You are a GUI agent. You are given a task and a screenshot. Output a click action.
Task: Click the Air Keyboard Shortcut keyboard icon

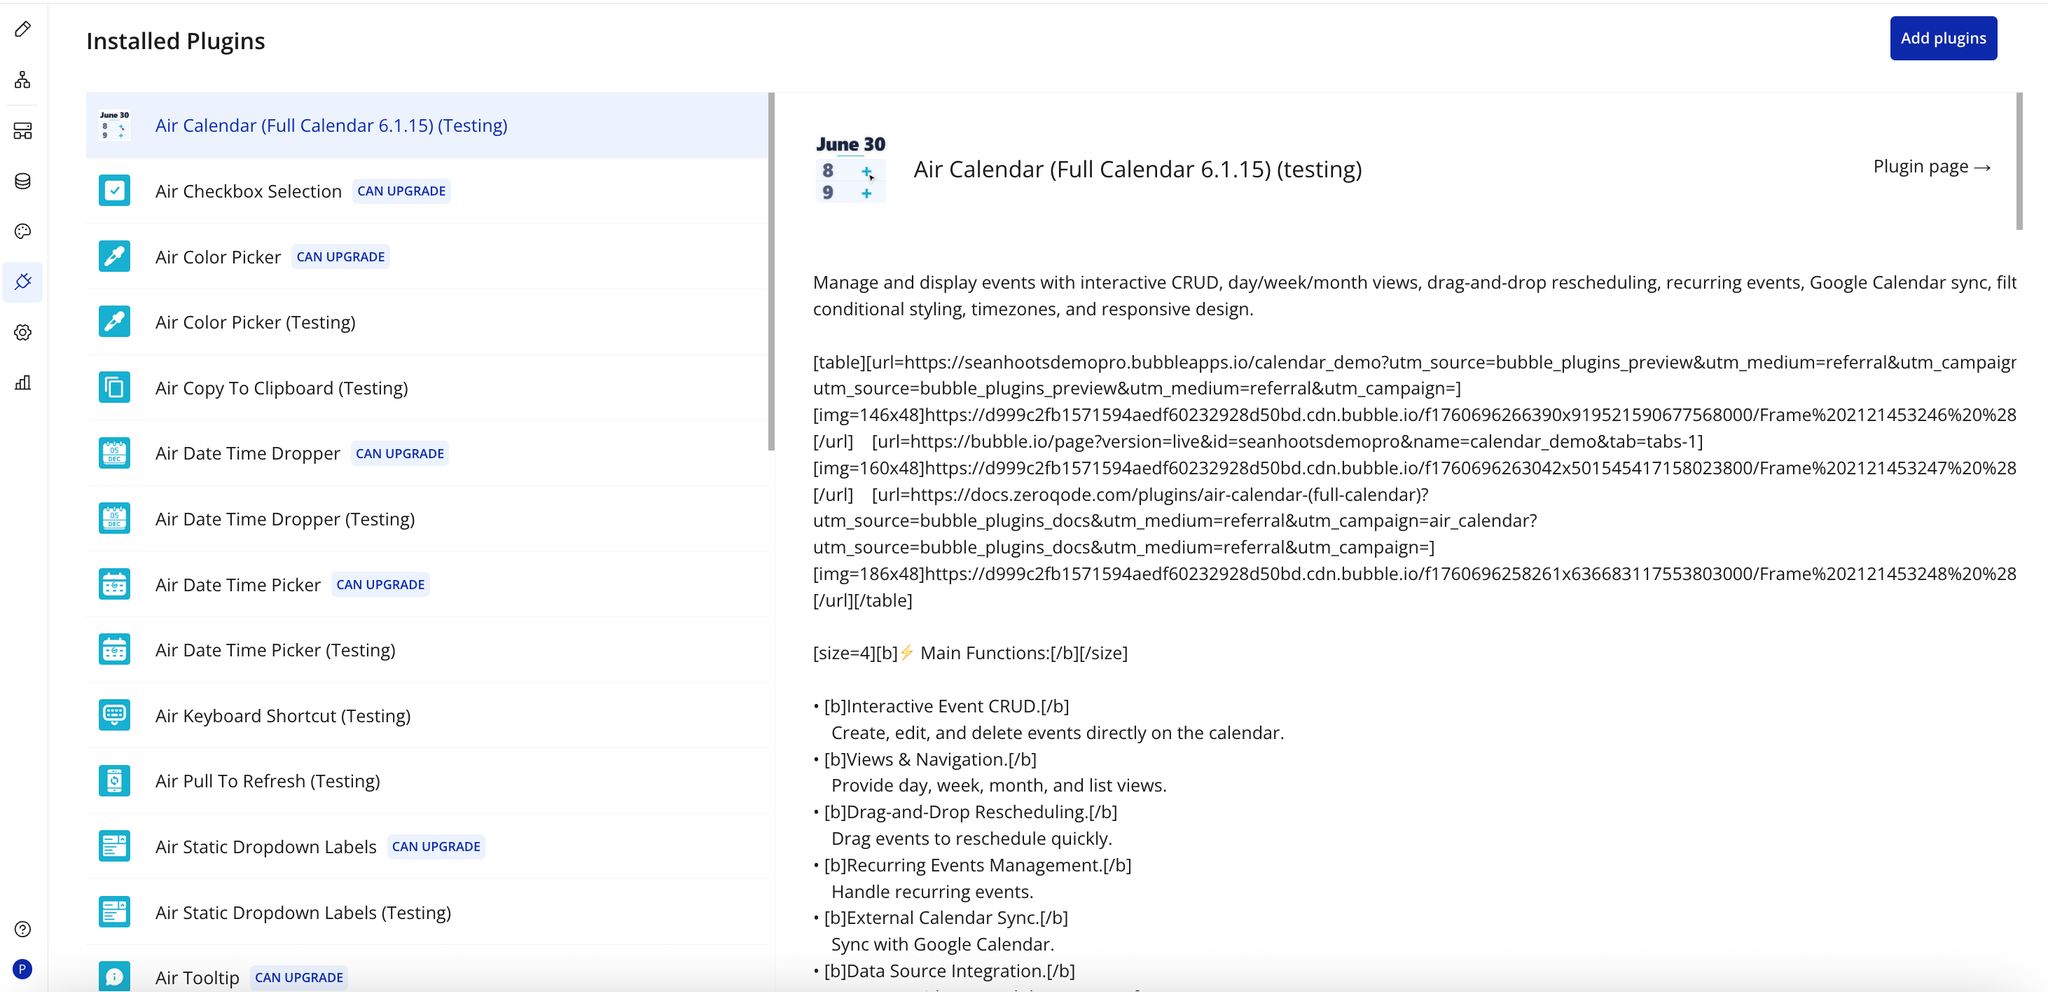click(x=115, y=715)
